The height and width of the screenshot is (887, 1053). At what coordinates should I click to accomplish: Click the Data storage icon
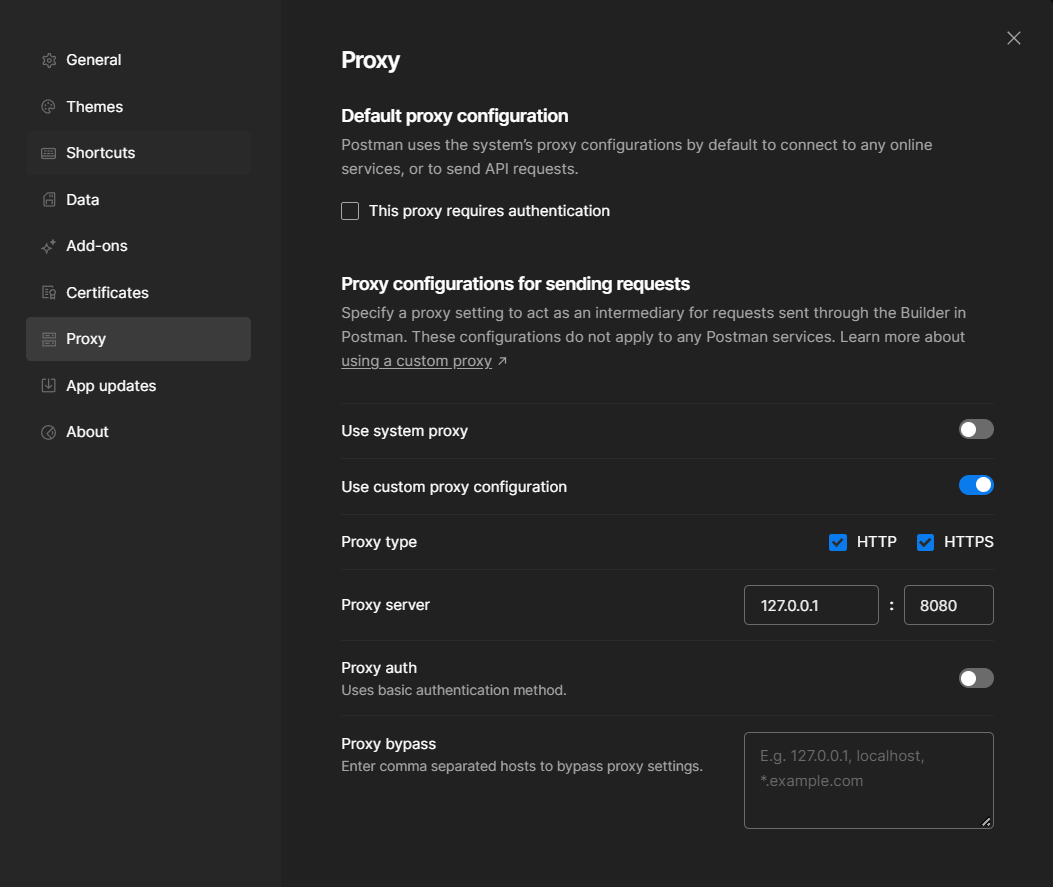pyautogui.click(x=48, y=199)
